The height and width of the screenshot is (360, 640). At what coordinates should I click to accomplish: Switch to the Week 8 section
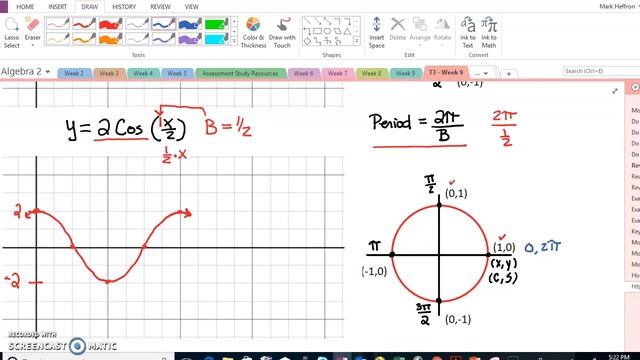click(x=371, y=73)
